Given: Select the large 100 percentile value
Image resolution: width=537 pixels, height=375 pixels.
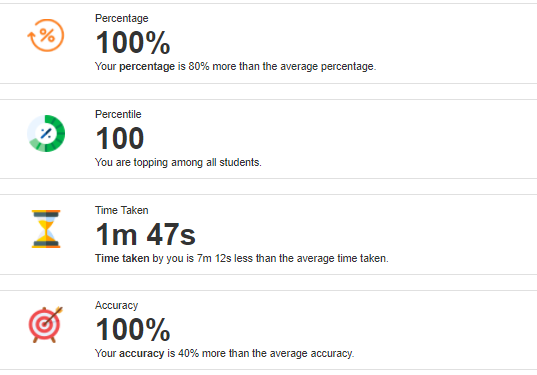Looking at the screenshot, I should pyautogui.click(x=120, y=138).
